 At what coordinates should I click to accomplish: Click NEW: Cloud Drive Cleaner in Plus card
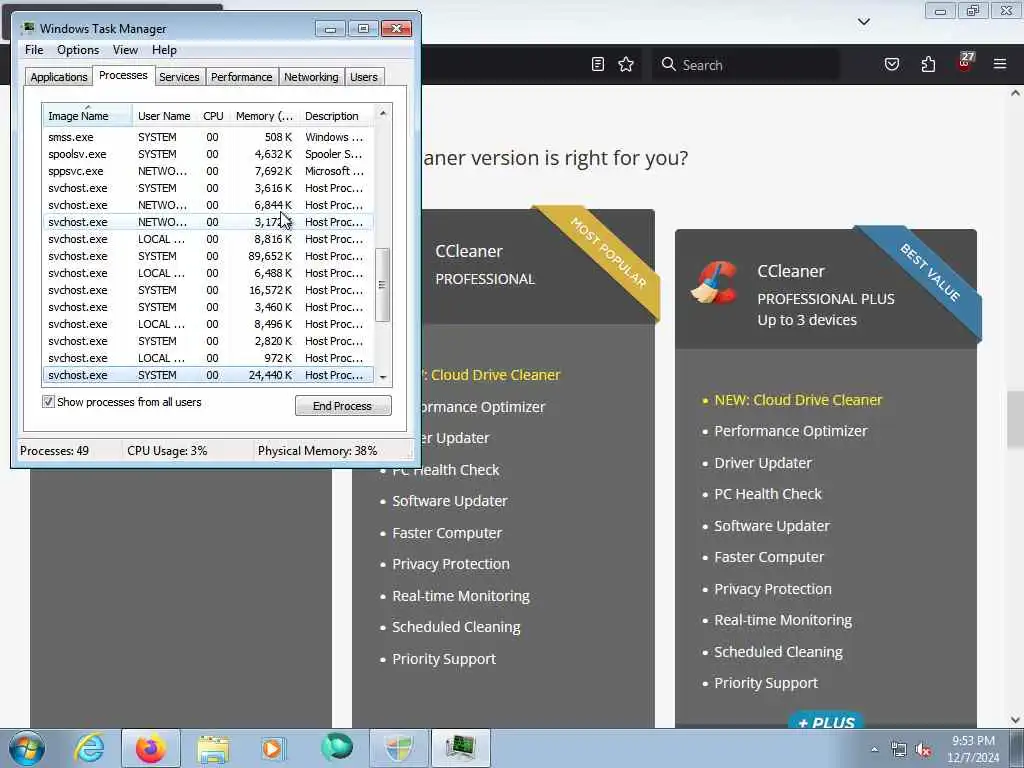[798, 400]
